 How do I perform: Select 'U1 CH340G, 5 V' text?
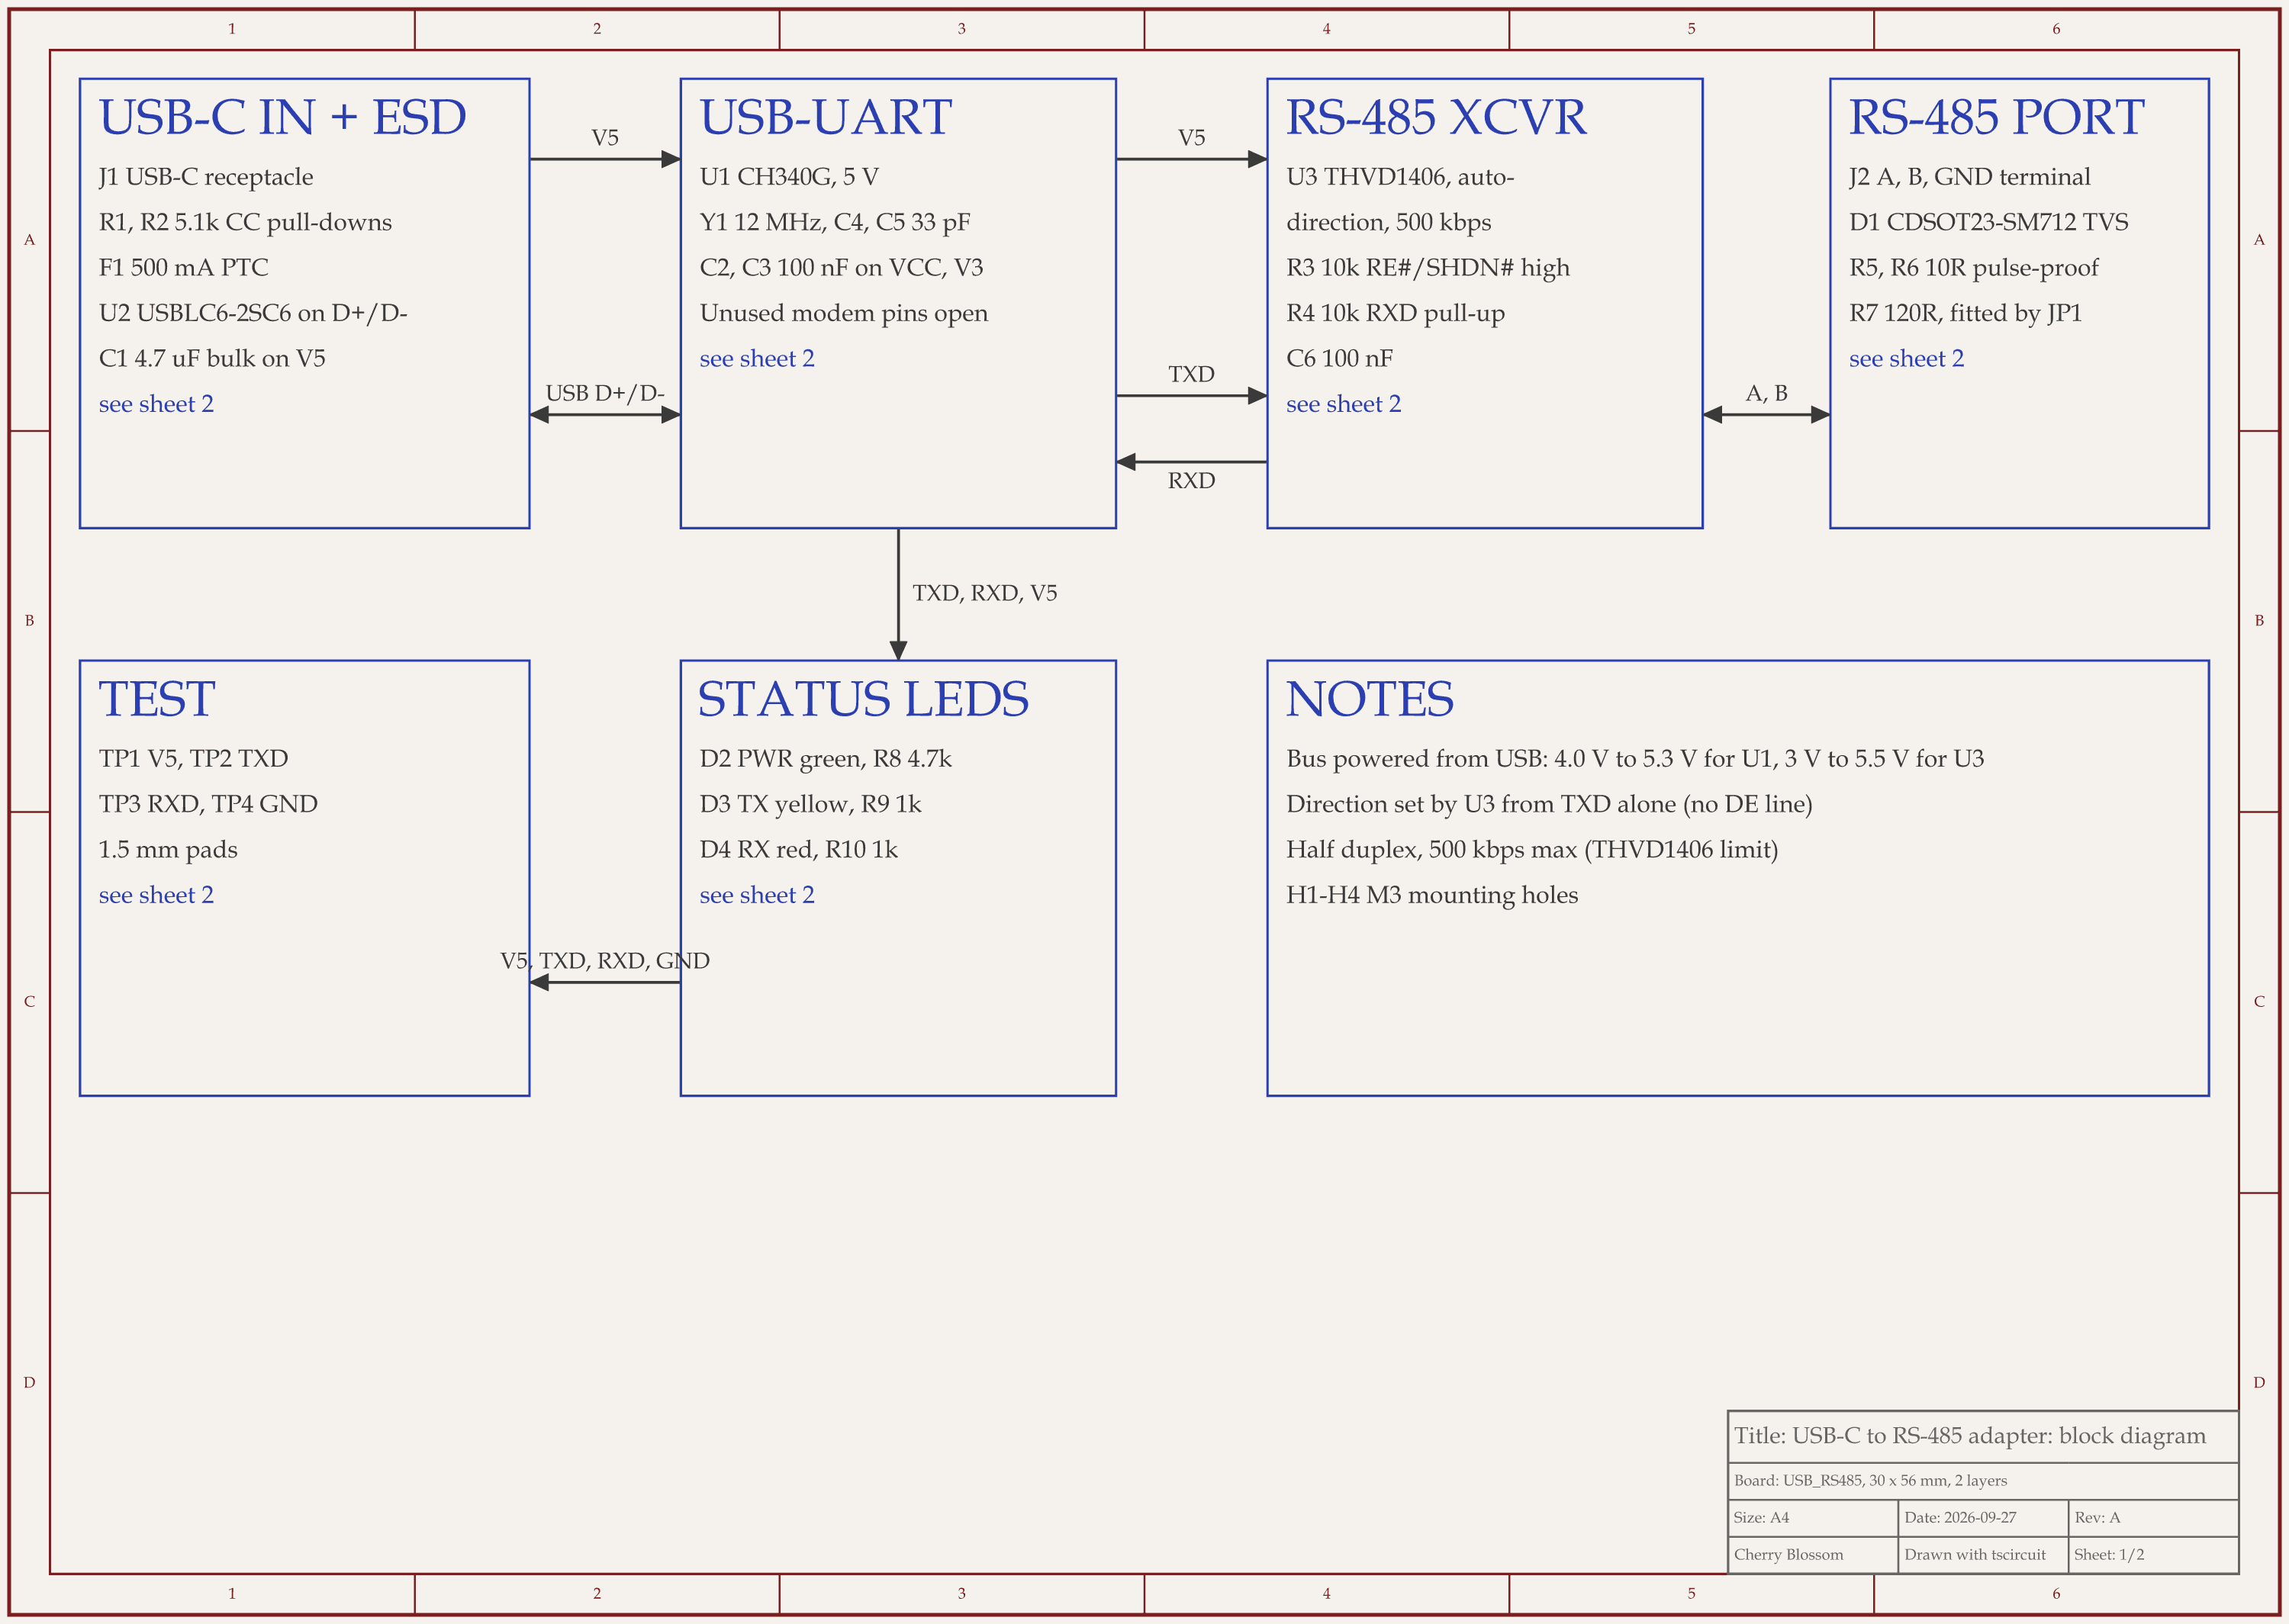tap(789, 177)
